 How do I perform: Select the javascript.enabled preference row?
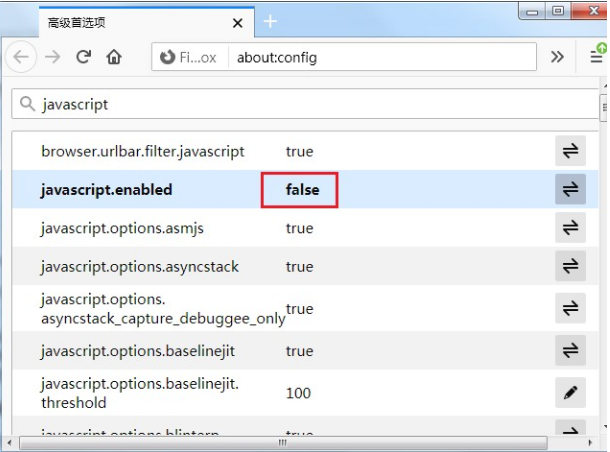(x=150, y=189)
